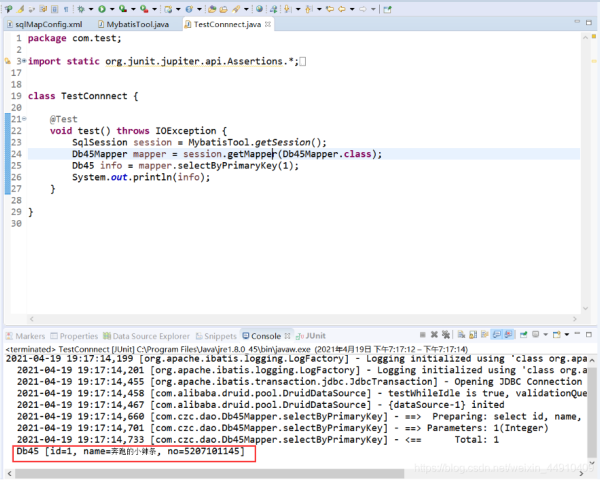Click the warning marker beside line 3
Viewport: 600px width, 480px height.
click(8, 61)
